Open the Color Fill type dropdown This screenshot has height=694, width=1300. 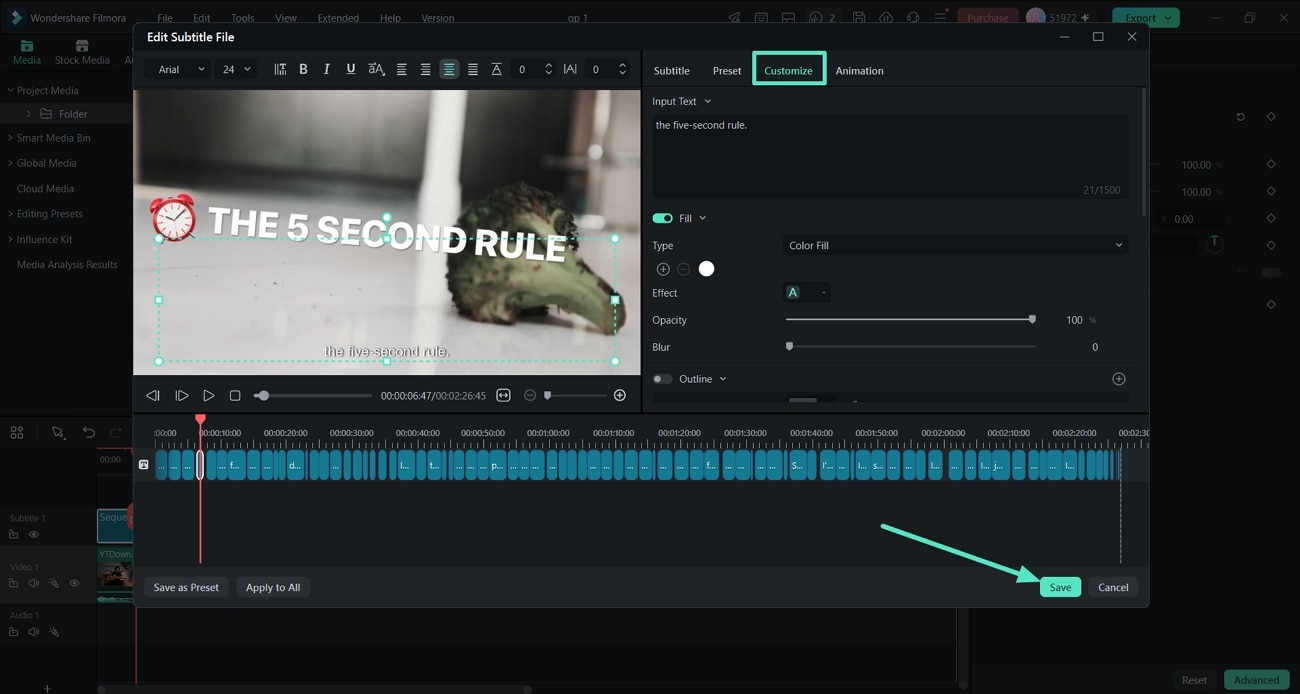tap(955, 245)
